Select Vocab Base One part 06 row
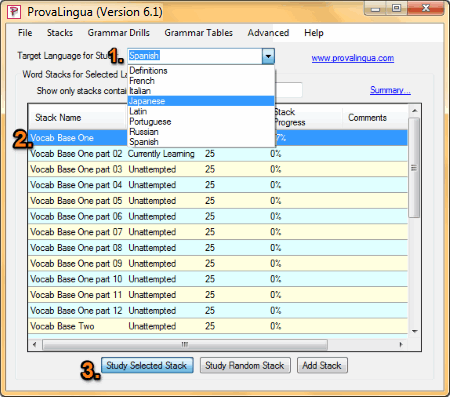Viewport: 450px width, 397px height. point(218,216)
